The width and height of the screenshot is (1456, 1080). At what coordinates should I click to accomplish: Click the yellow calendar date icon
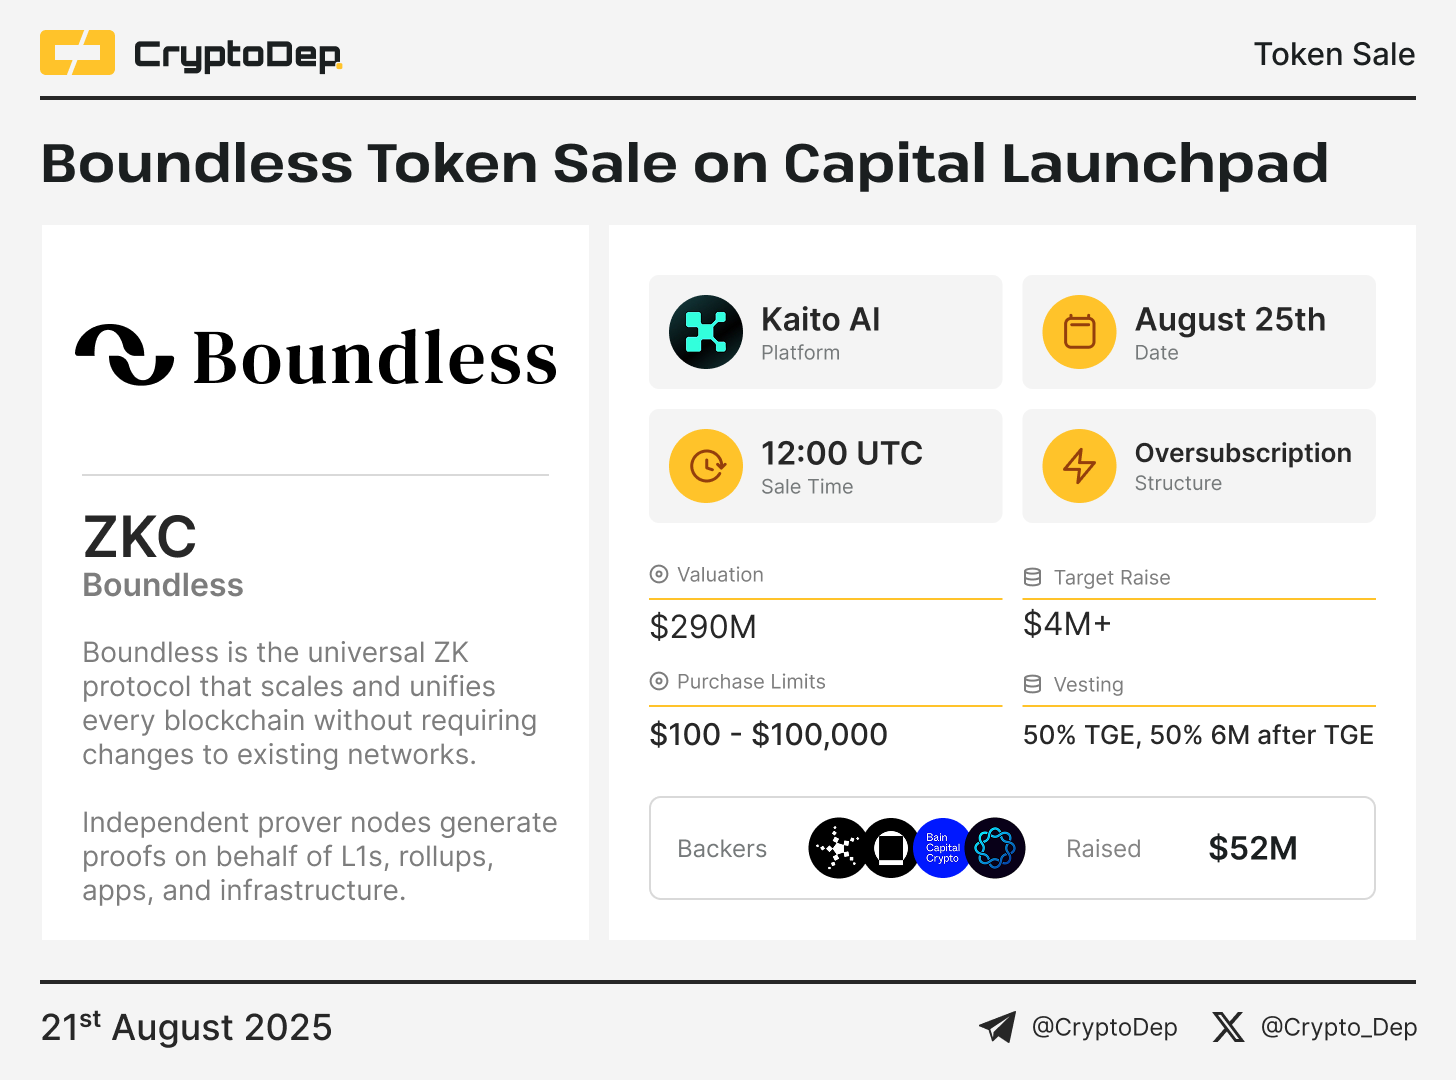coord(1080,332)
